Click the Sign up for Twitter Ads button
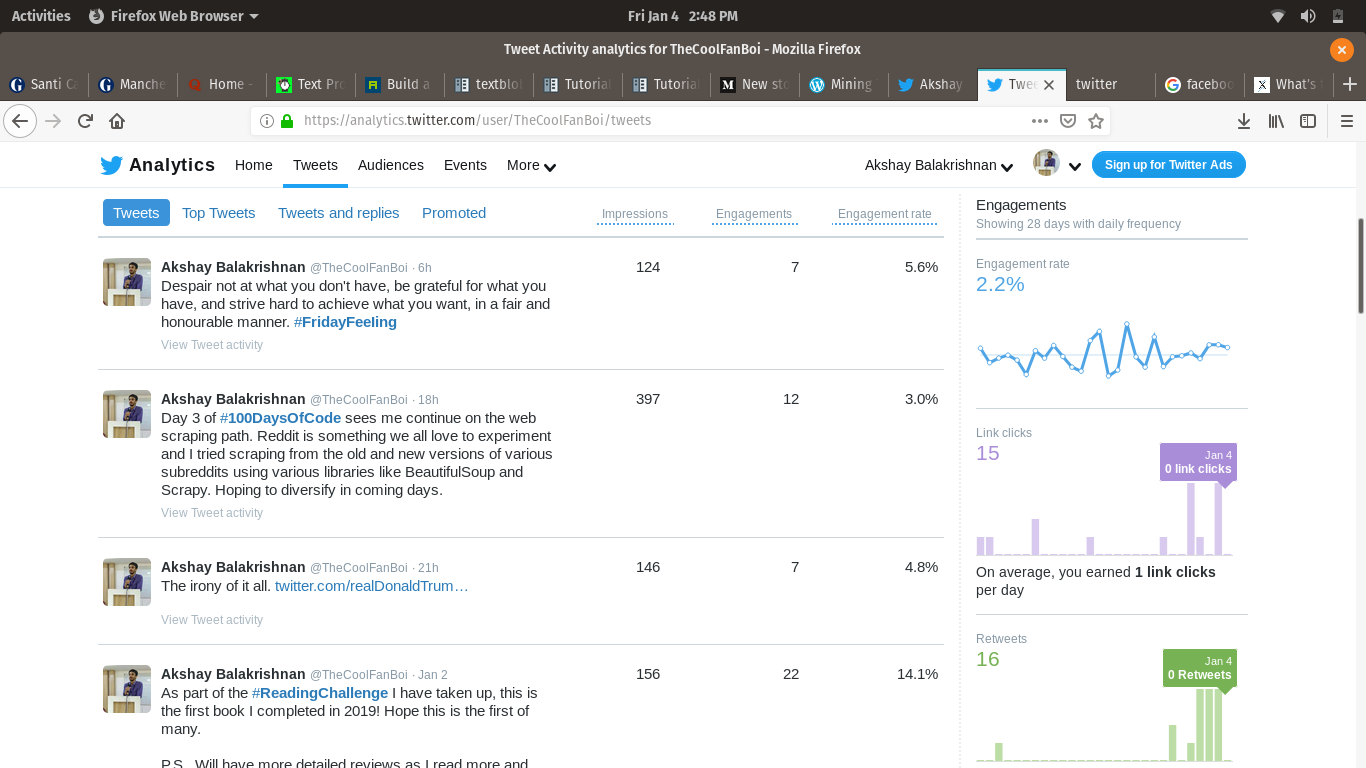Screen dimensions: 1366x768 [1168, 165]
